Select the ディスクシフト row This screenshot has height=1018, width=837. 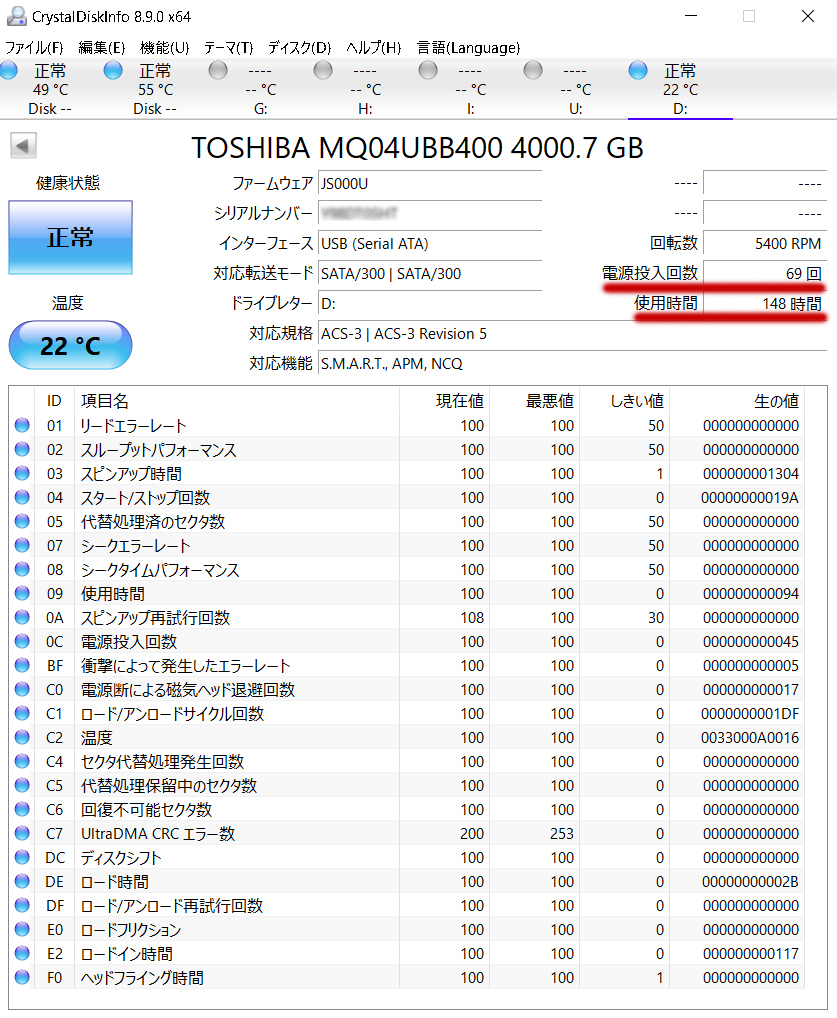tap(407, 858)
